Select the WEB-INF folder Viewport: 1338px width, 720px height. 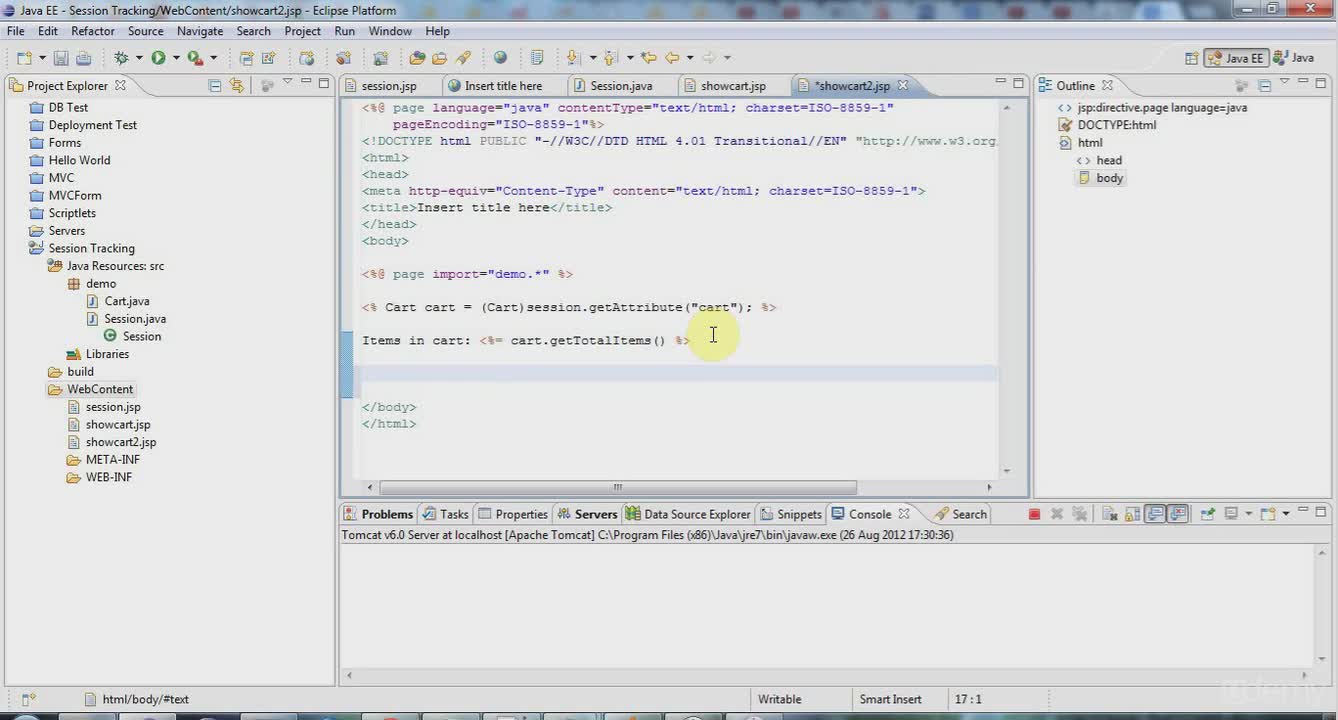[108, 477]
